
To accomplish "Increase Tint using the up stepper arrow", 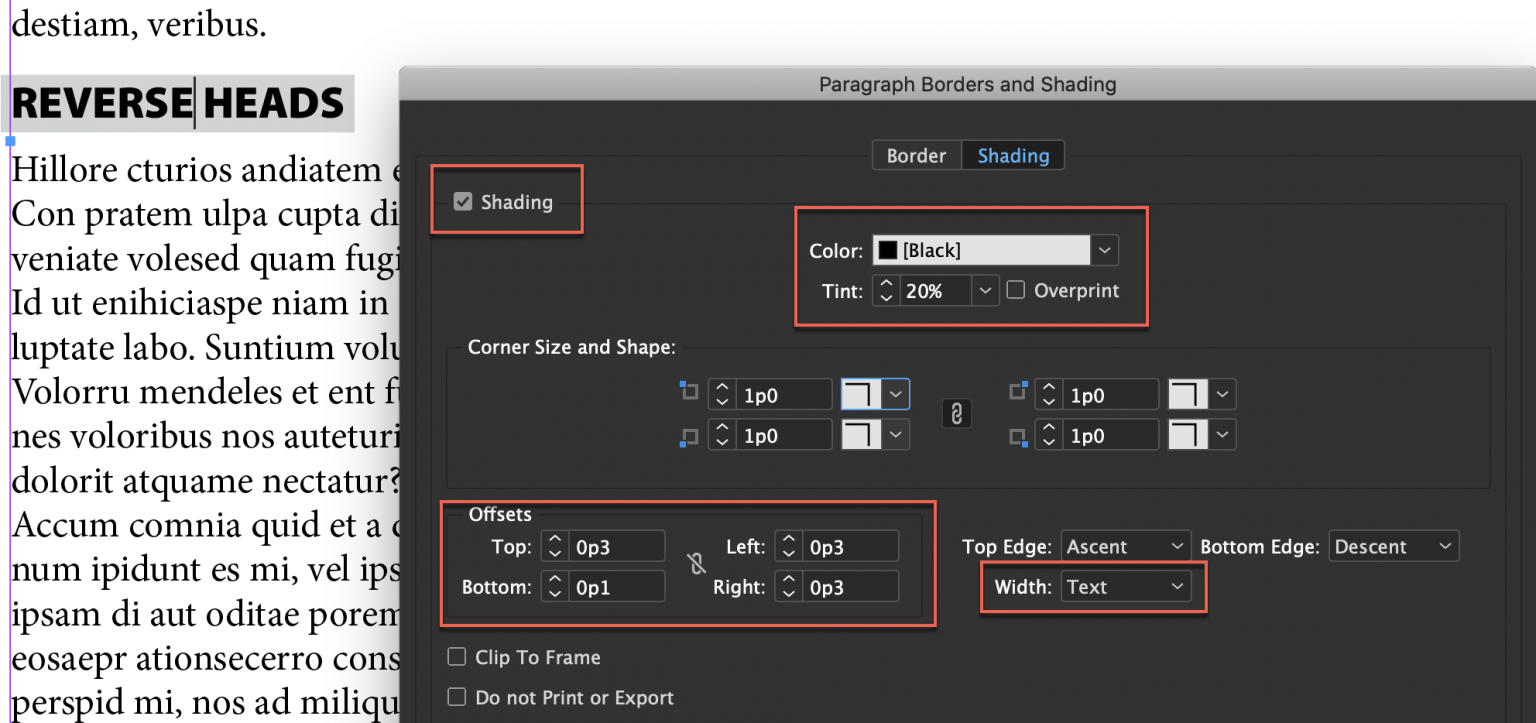I will click(886, 284).
